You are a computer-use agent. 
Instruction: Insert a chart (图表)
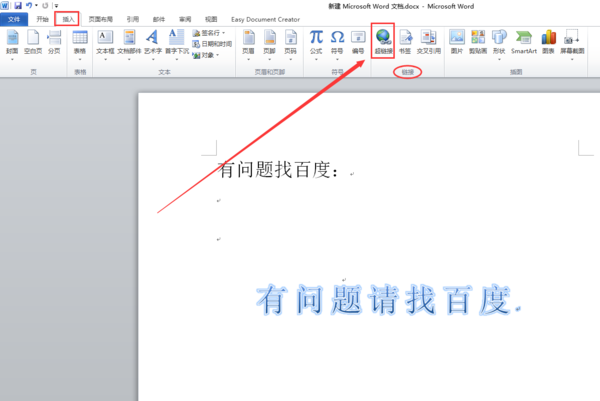548,42
